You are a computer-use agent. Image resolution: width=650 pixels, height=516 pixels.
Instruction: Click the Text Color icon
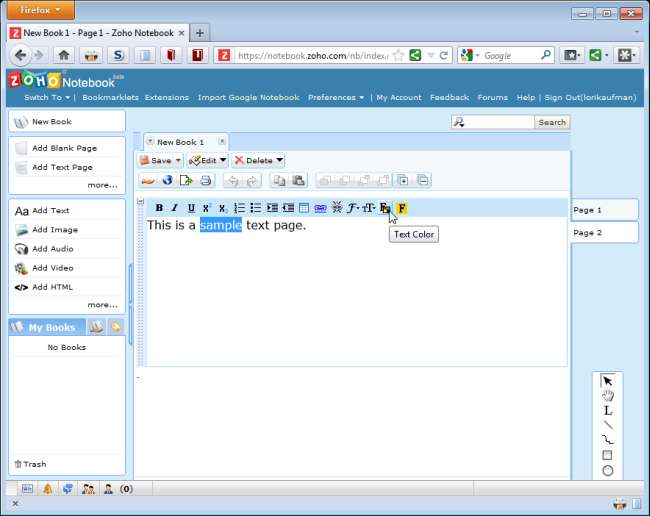[385, 208]
